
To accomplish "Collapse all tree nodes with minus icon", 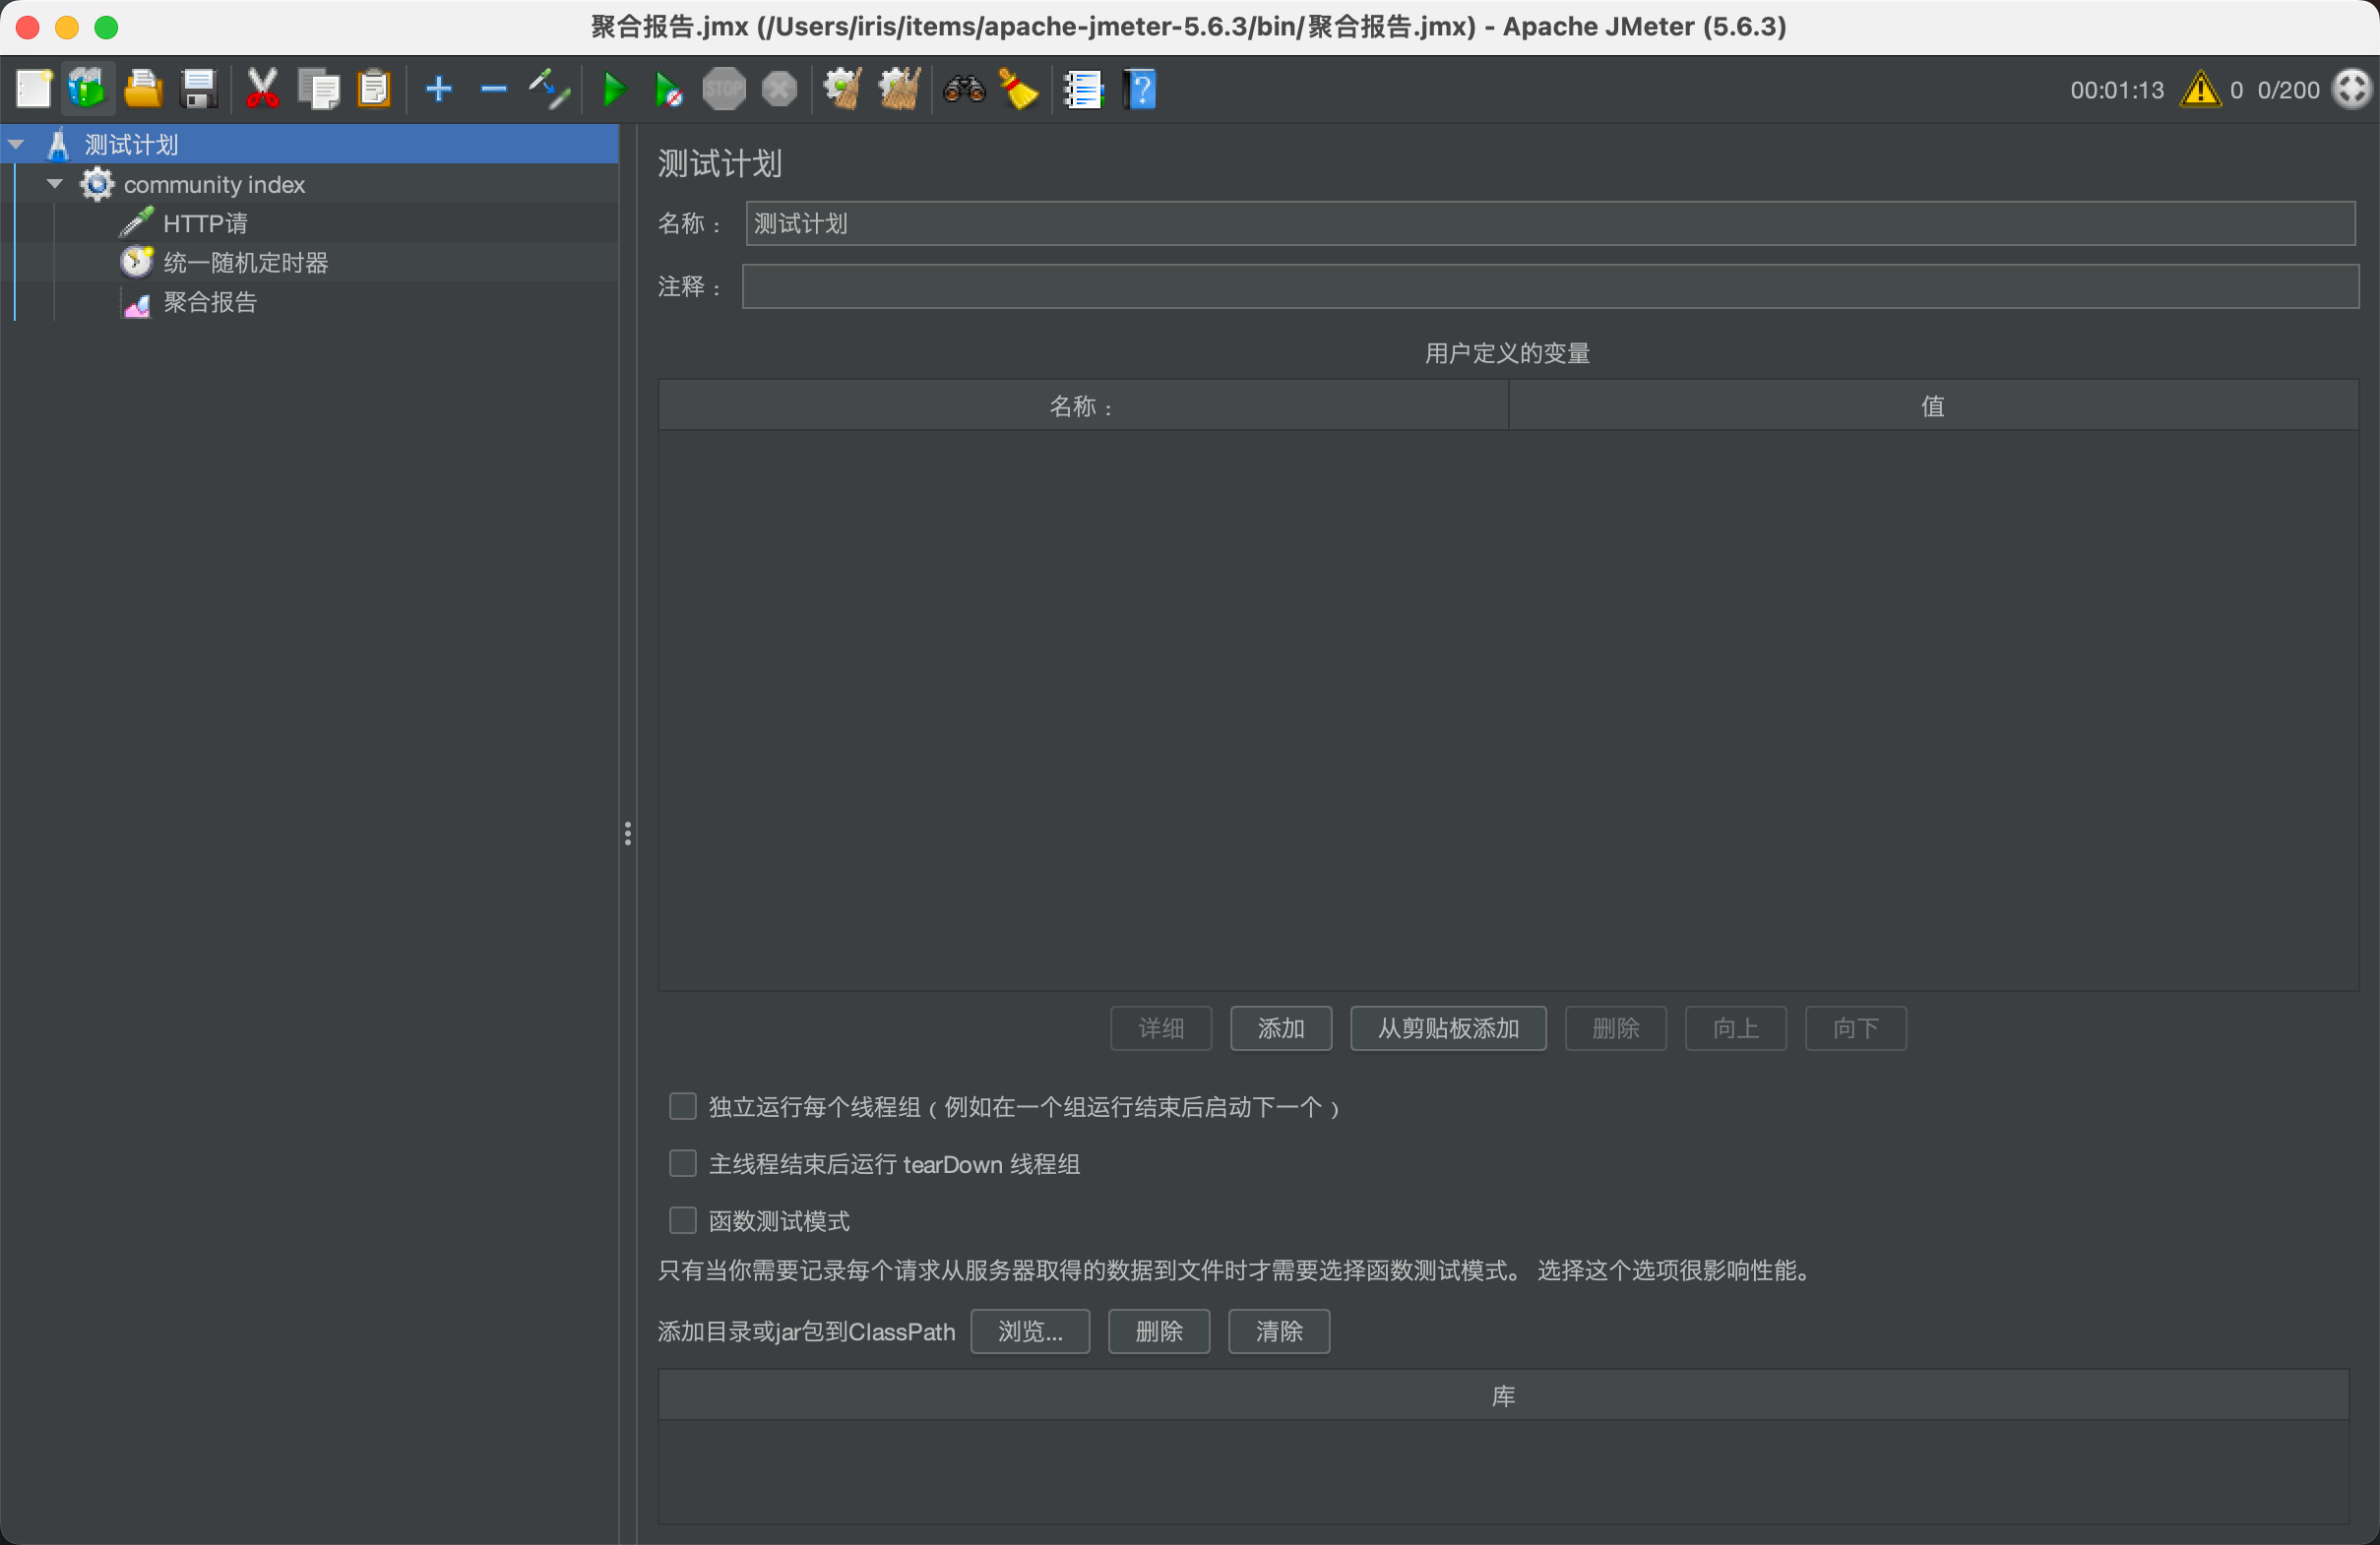I will point(494,89).
